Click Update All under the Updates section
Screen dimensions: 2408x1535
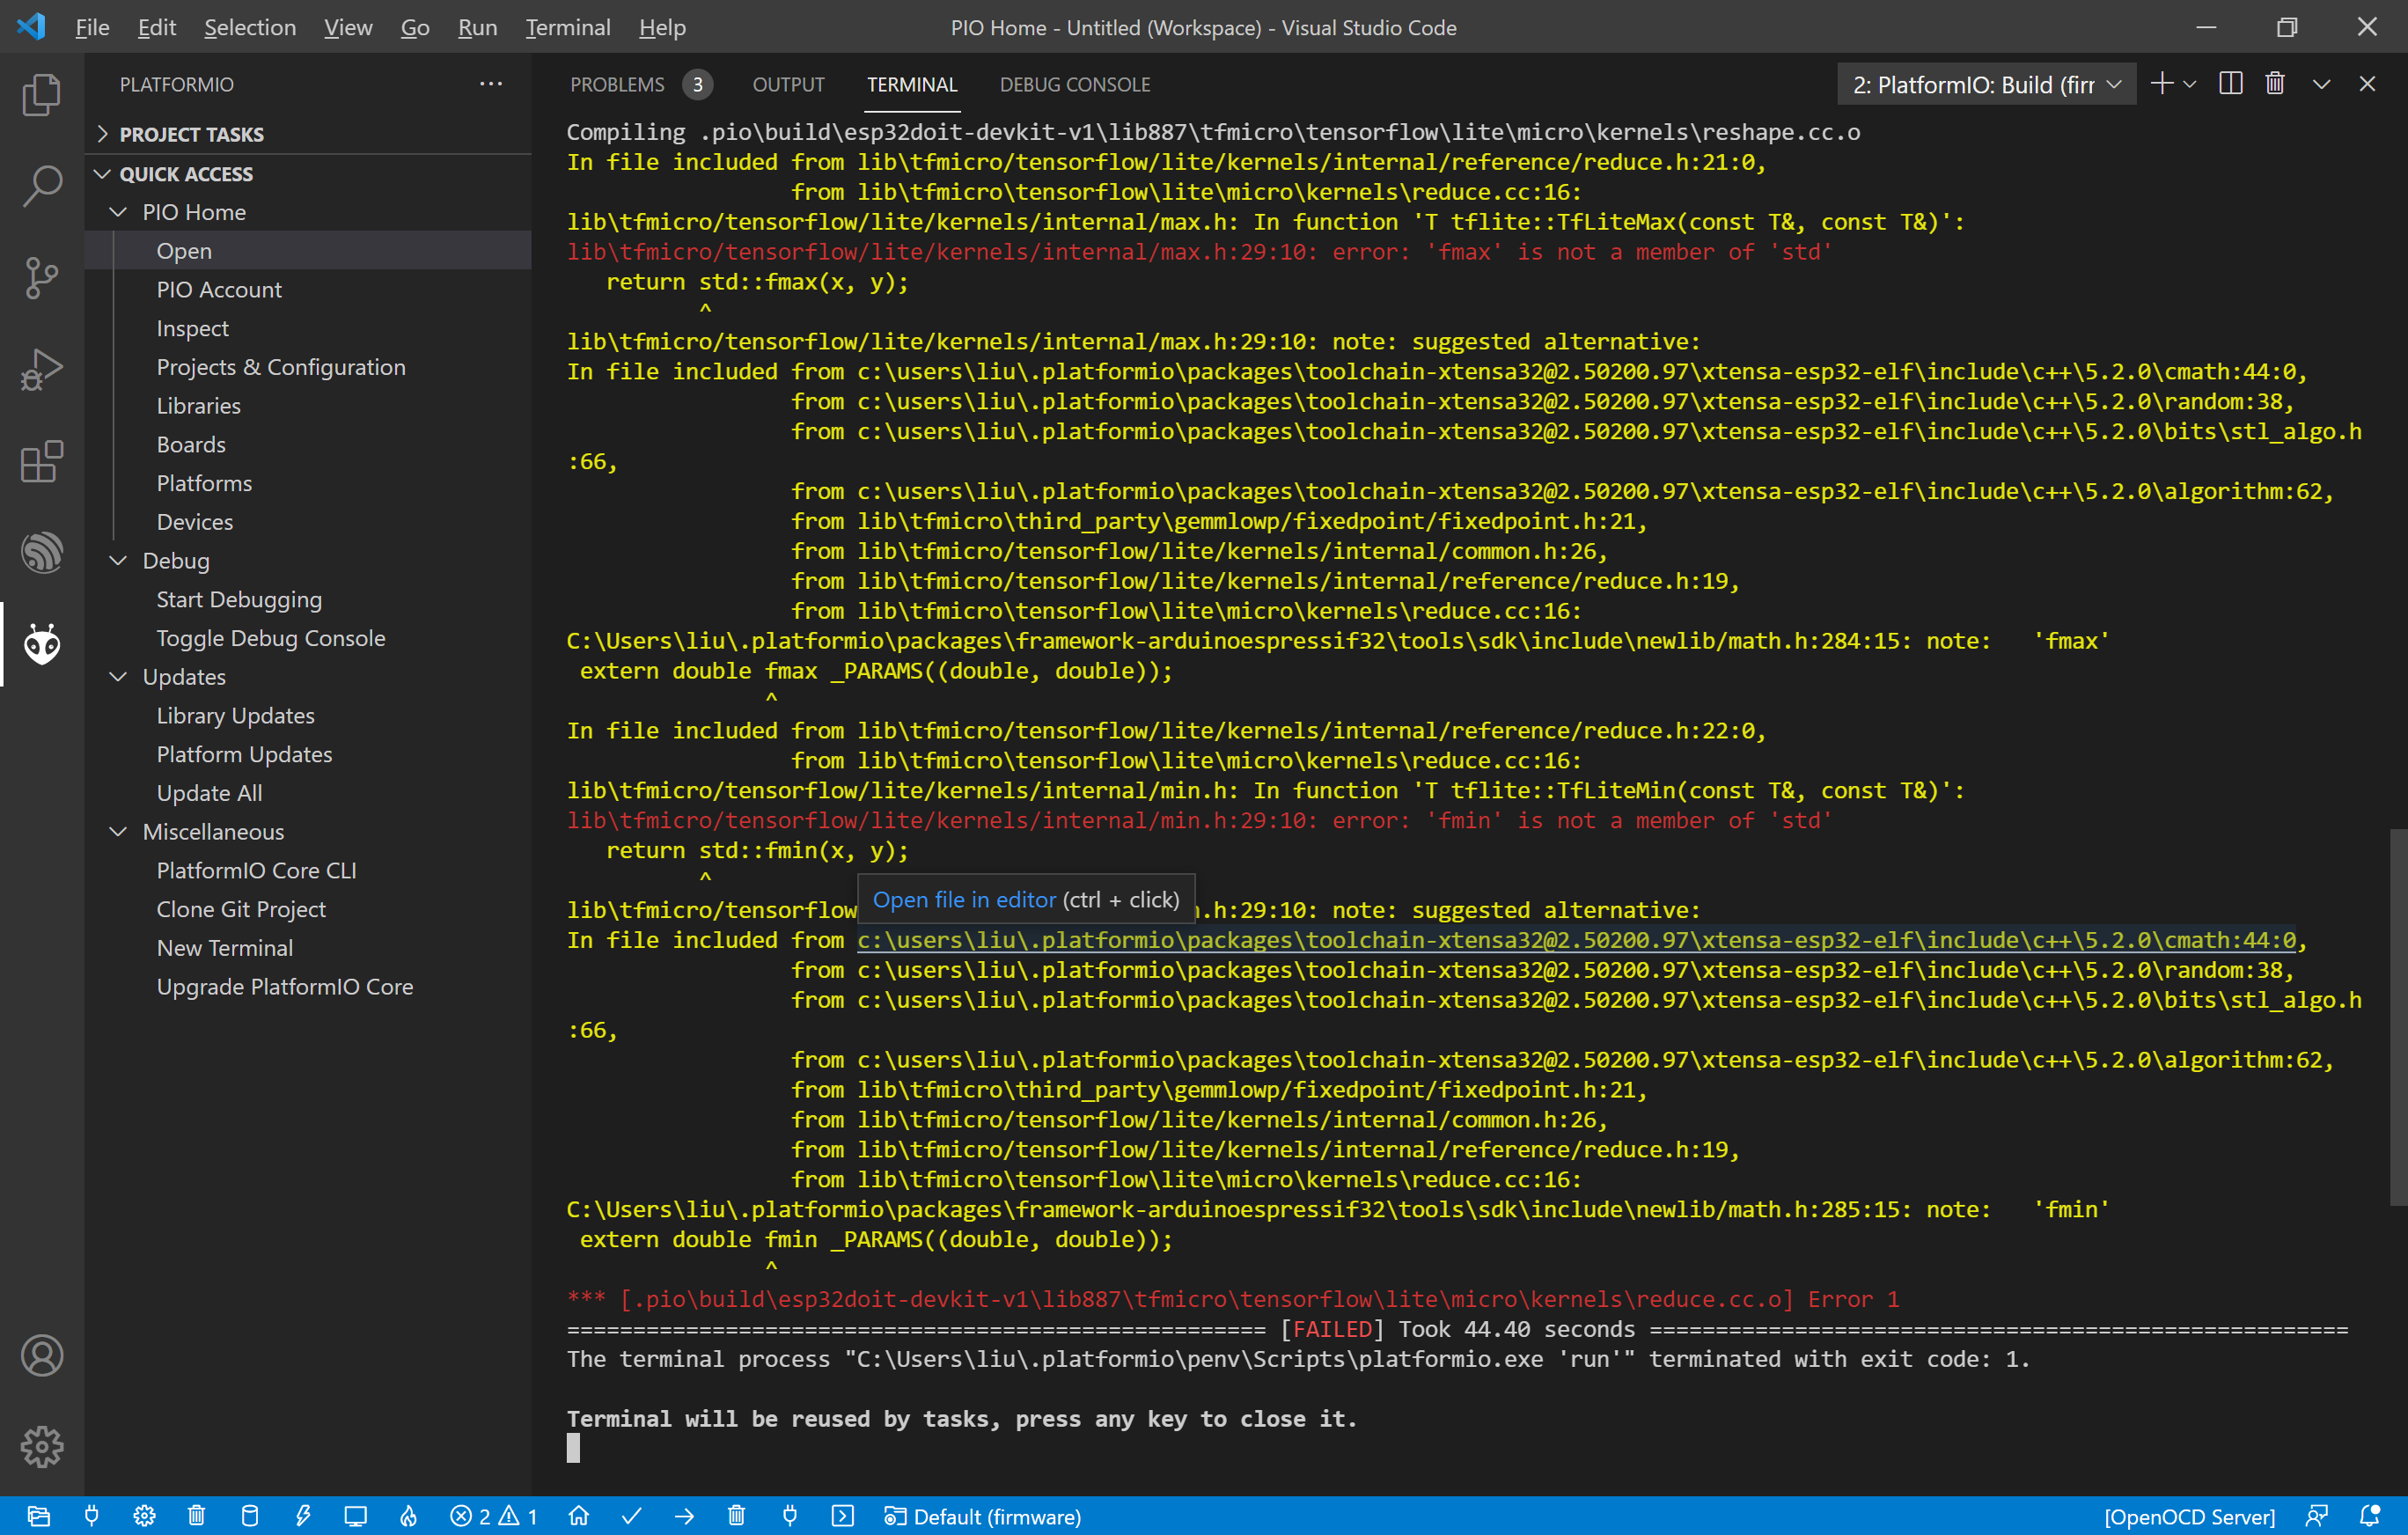click(x=209, y=792)
